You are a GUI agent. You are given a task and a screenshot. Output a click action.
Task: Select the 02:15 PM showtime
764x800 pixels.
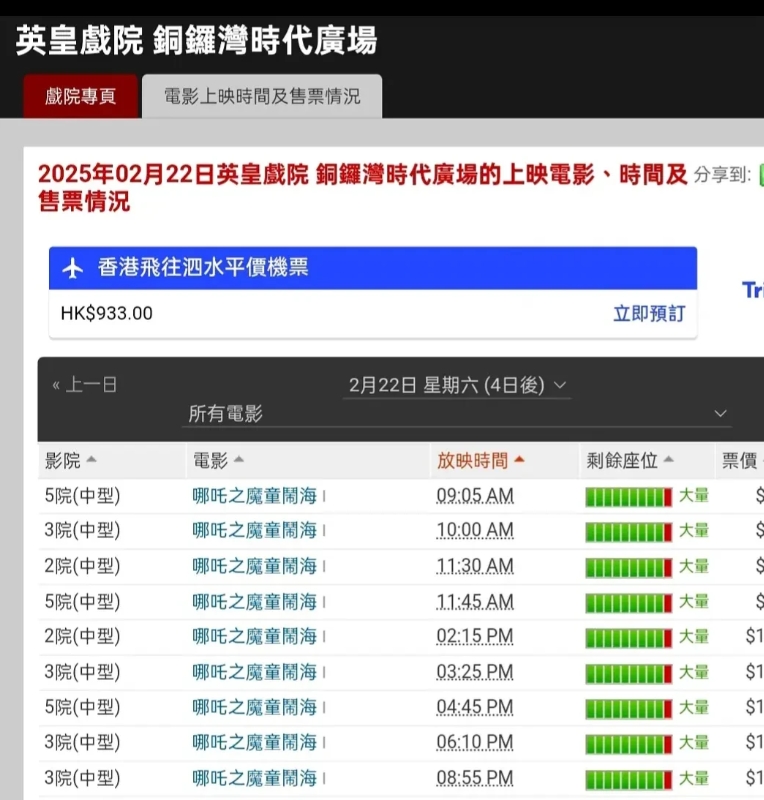coord(475,637)
